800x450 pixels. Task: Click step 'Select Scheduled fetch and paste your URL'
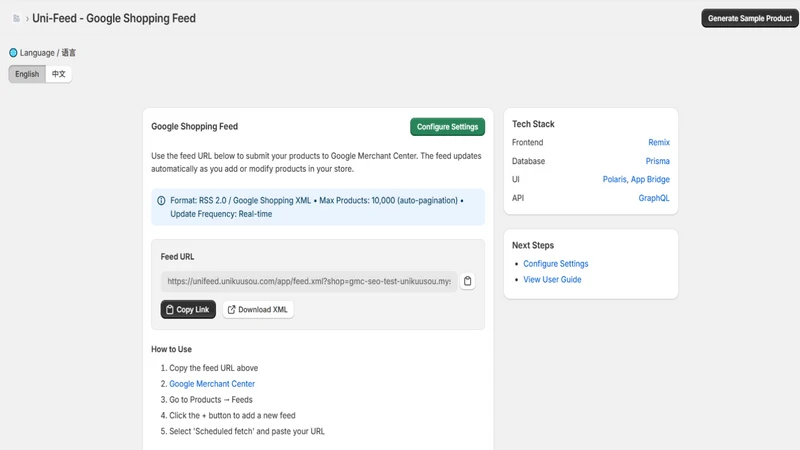click(x=247, y=431)
